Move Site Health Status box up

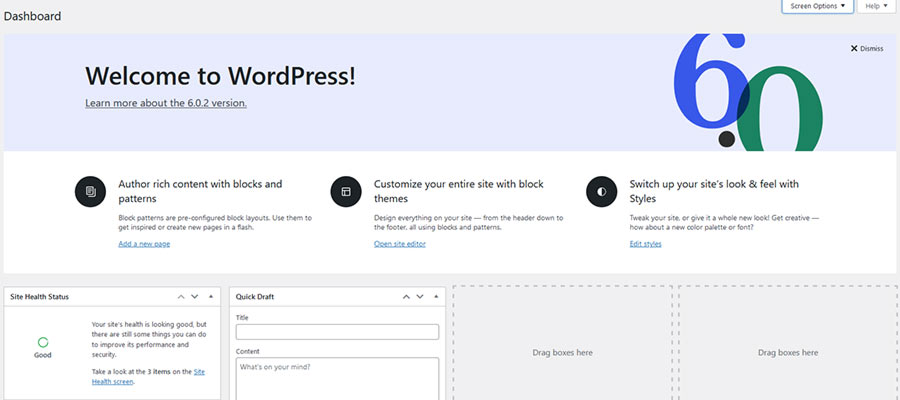[181, 297]
